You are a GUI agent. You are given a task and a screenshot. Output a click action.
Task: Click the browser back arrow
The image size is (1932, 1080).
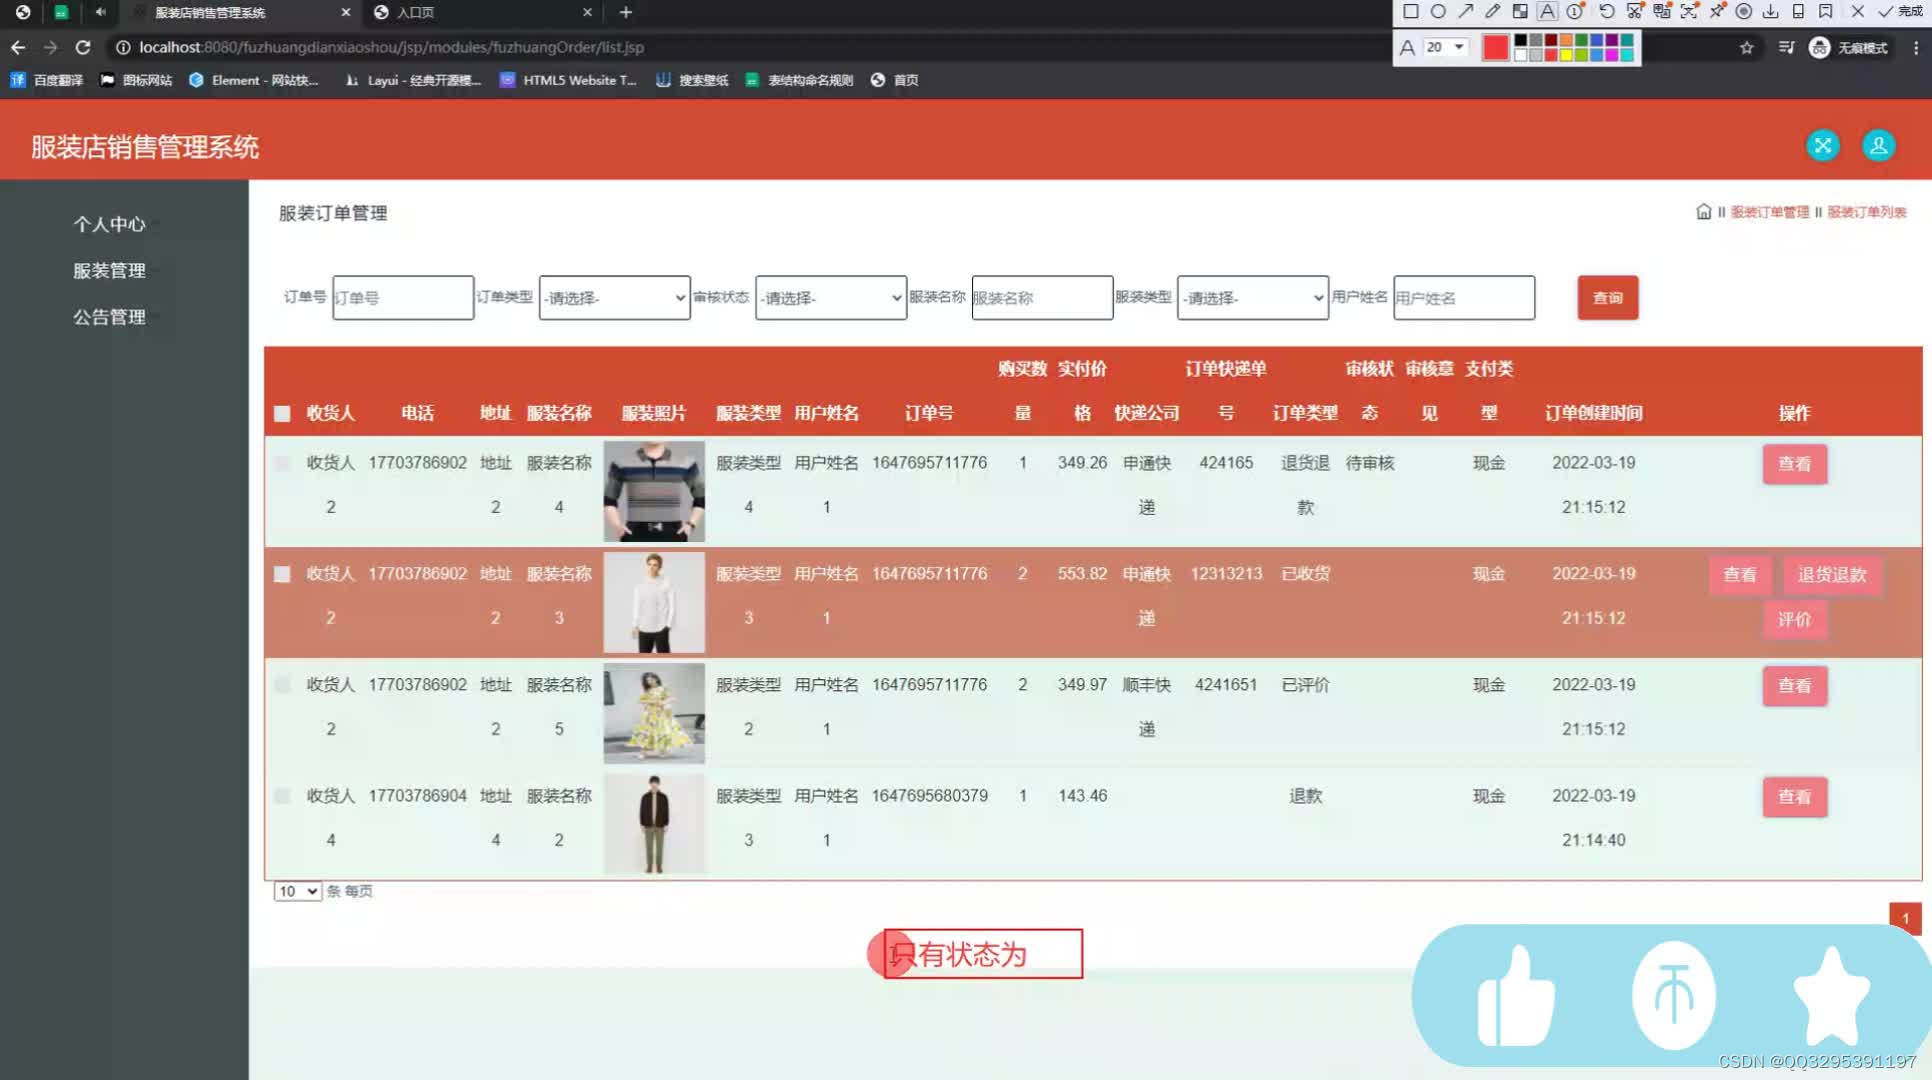[18, 47]
